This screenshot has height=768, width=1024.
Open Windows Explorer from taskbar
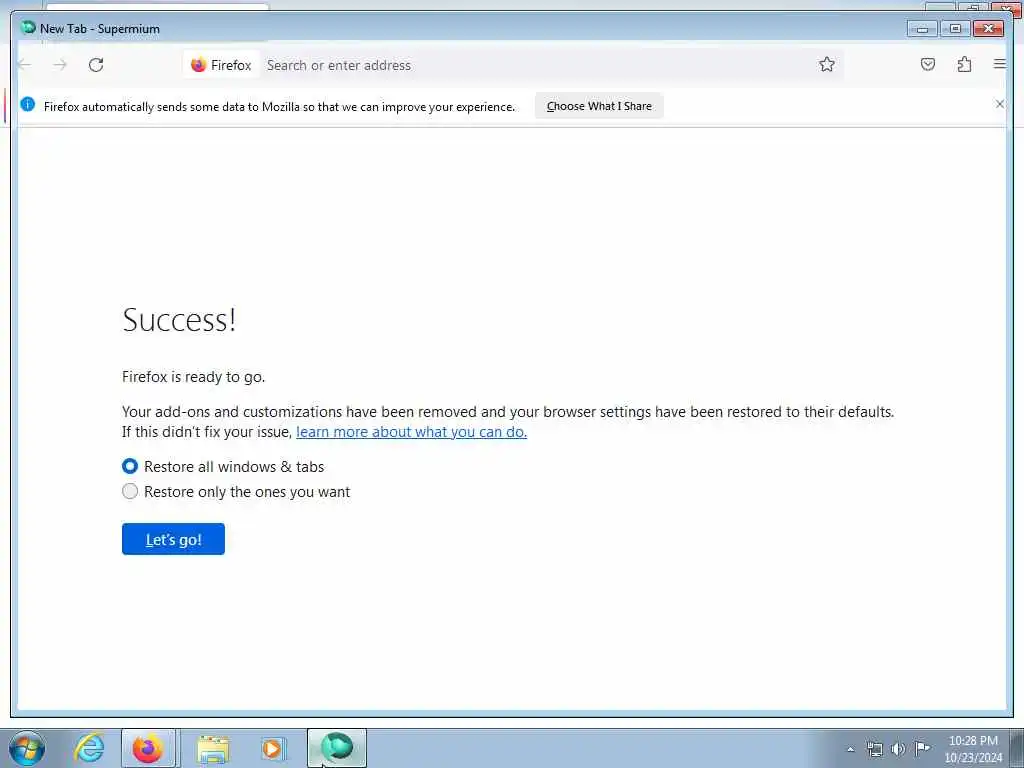[x=213, y=748]
